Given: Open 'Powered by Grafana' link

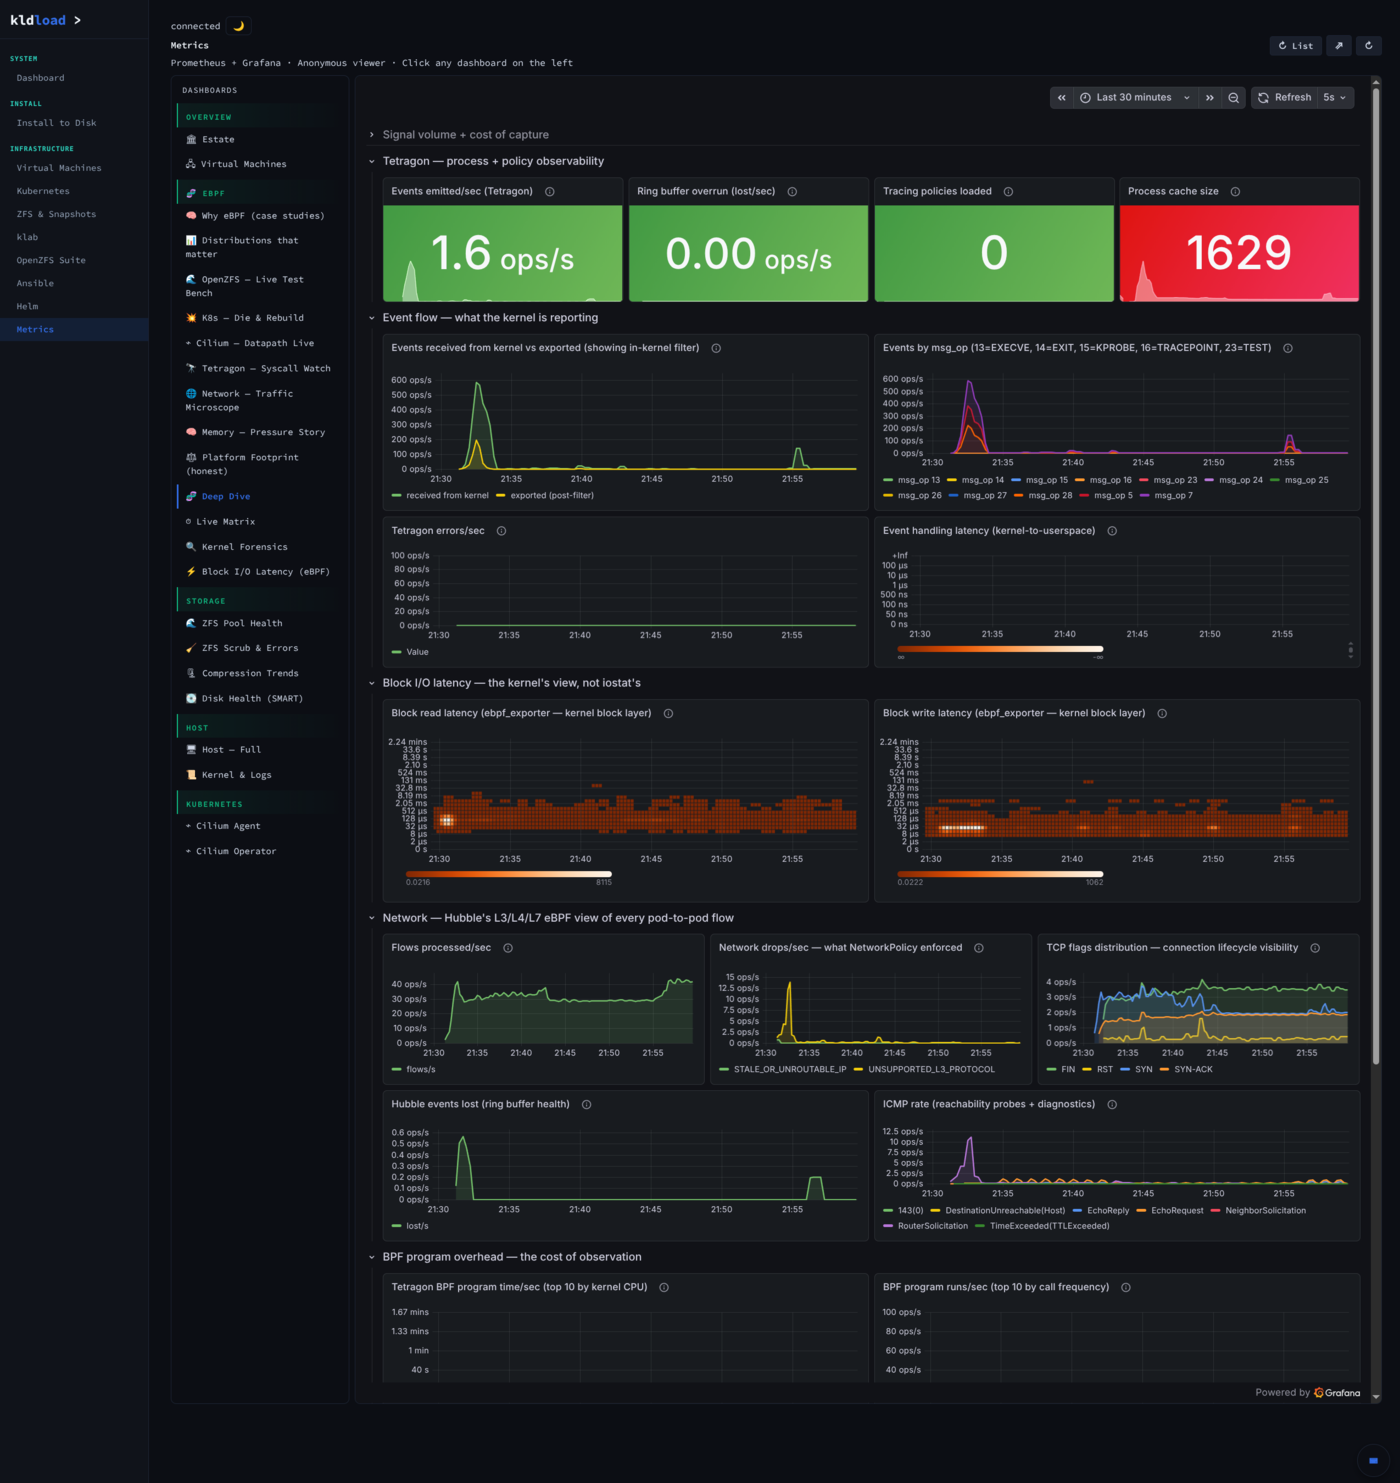Looking at the screenshot, I should [1308, 1393].
